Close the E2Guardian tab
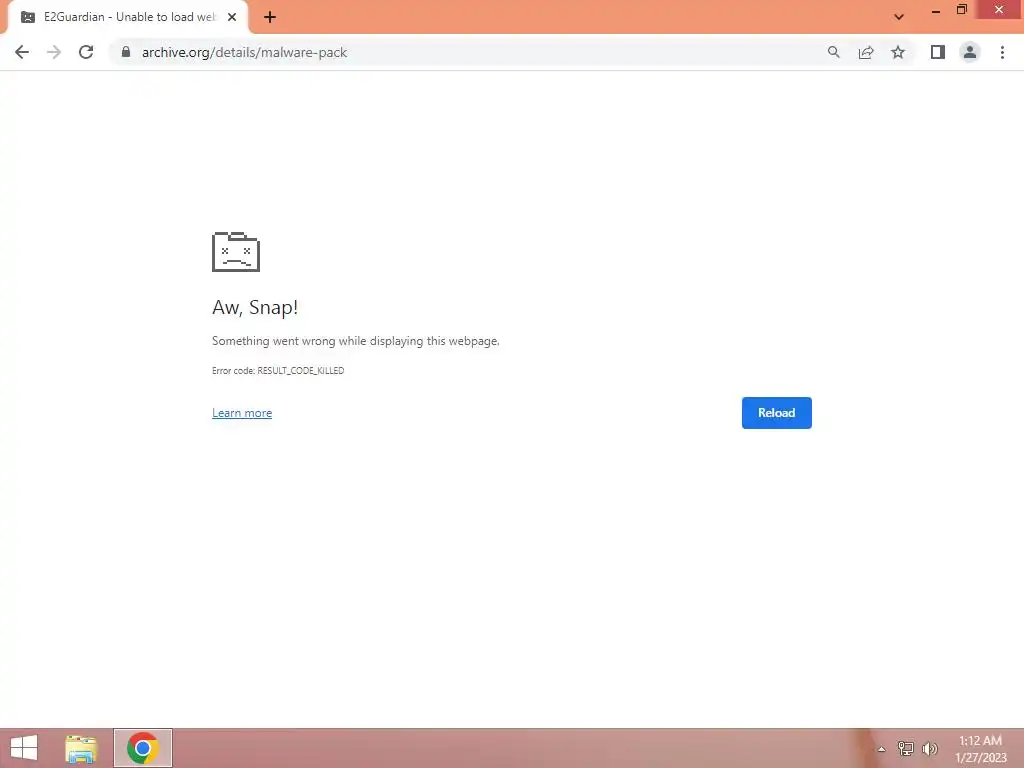This screenshot has width=1024, height=768. point(232,17)
